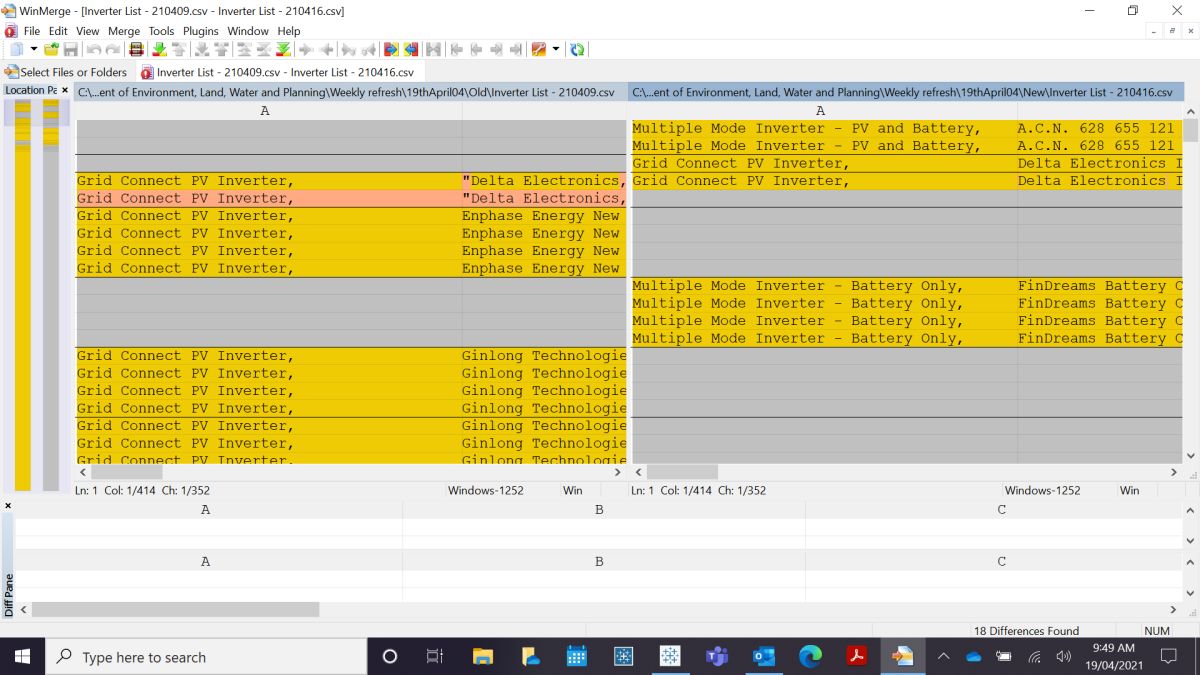The width and height of the screenshot is (1200, 675).
Task: Click left pane Windows-1252 encoding label
Action: [486, 490]
